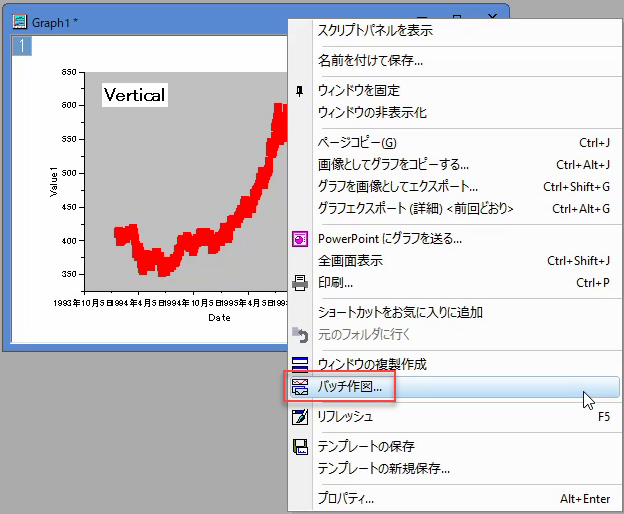
Task: Choose バッチ作図... menu item
Action: tap(454, 386)
